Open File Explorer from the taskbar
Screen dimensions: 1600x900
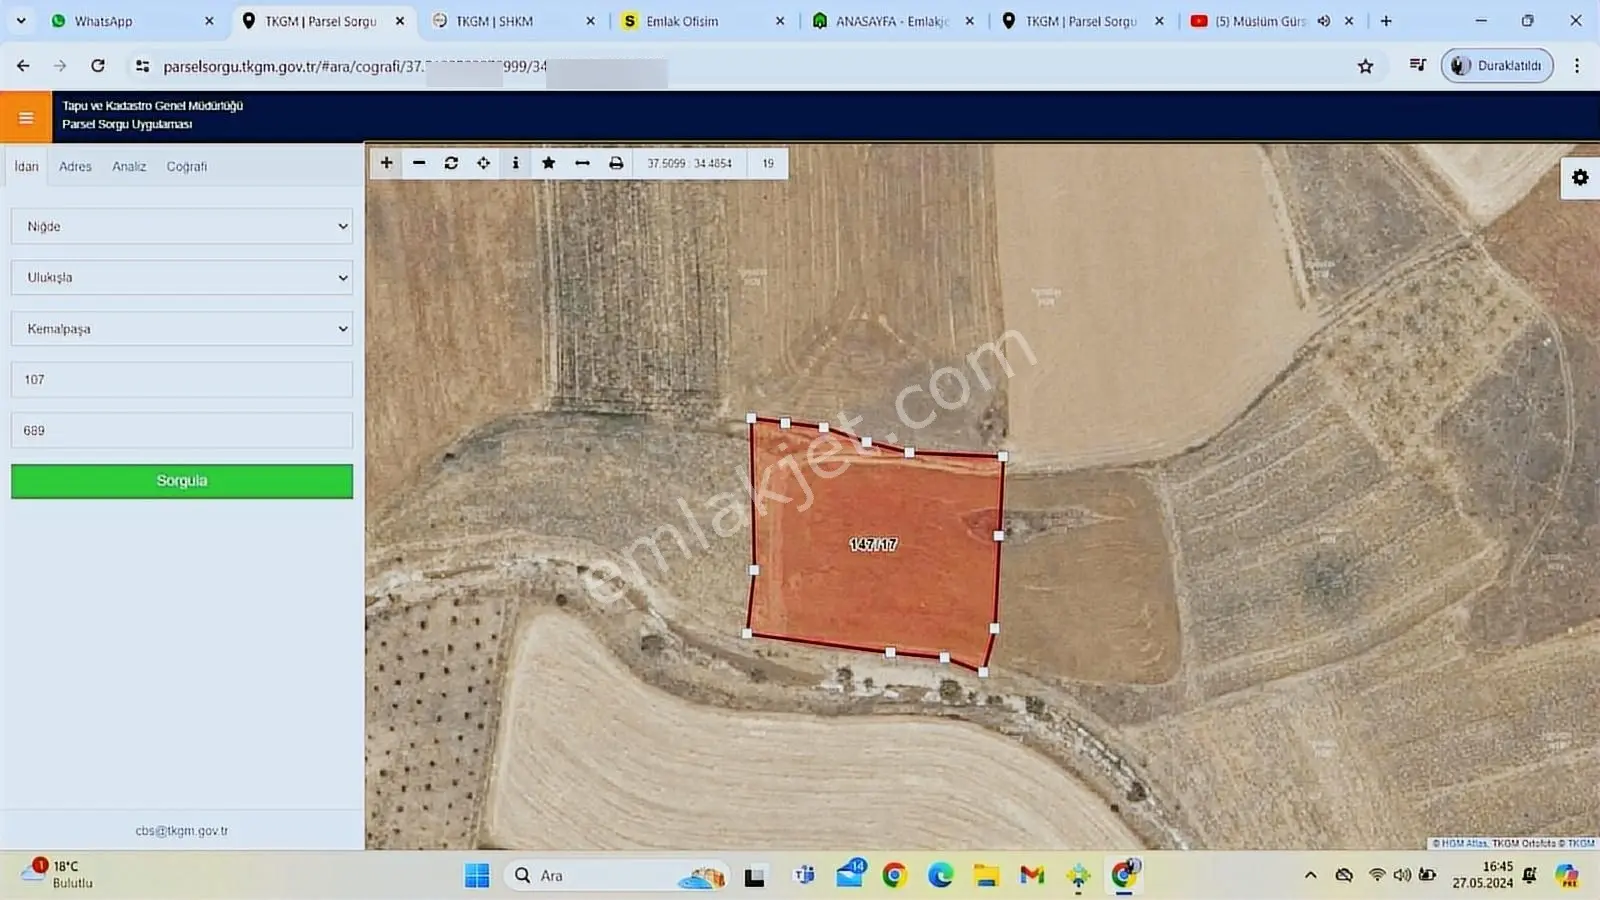coord(986,876)
